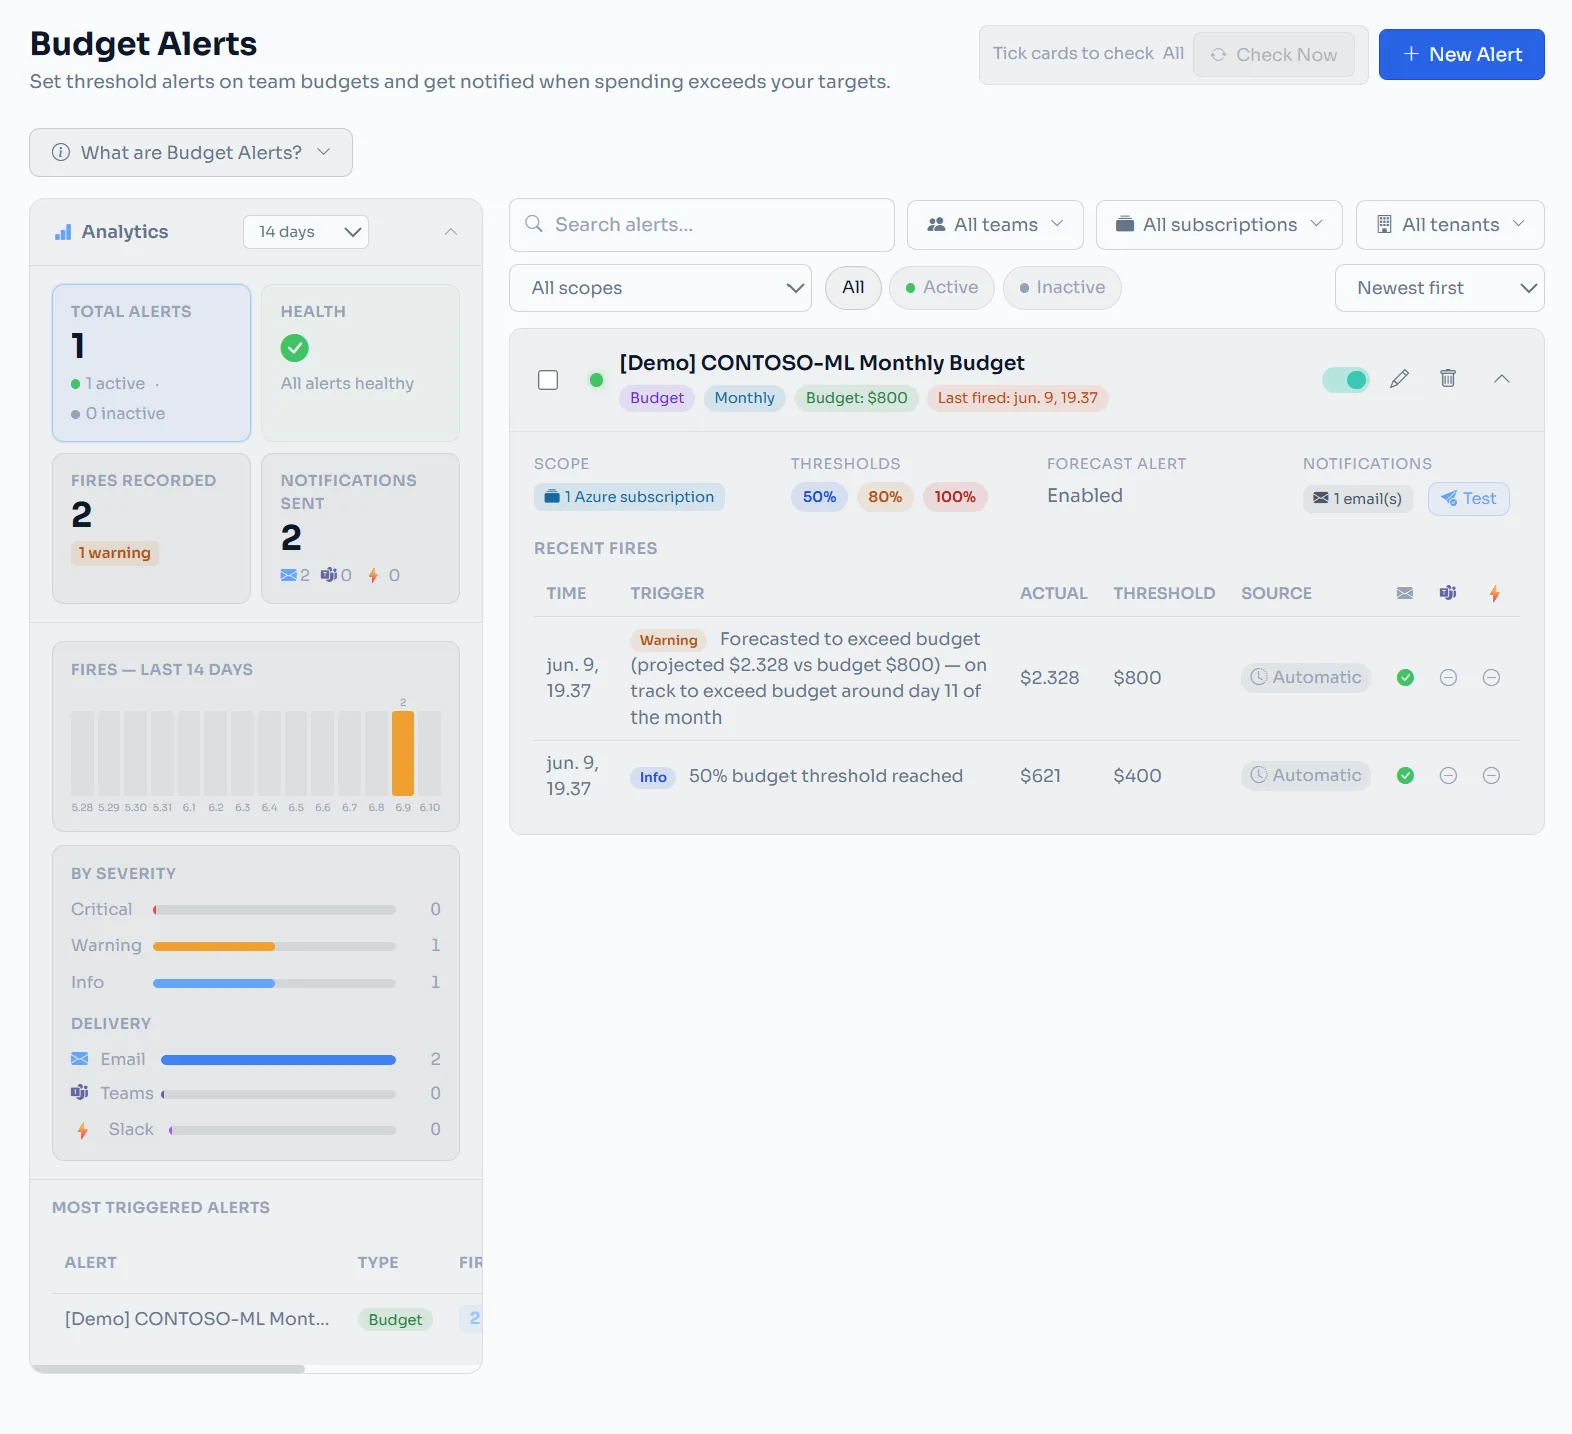The height and width of the screenshot is (1434, 1572).
Task: Click the Slack lightning column header icon
Action: 1494,593
